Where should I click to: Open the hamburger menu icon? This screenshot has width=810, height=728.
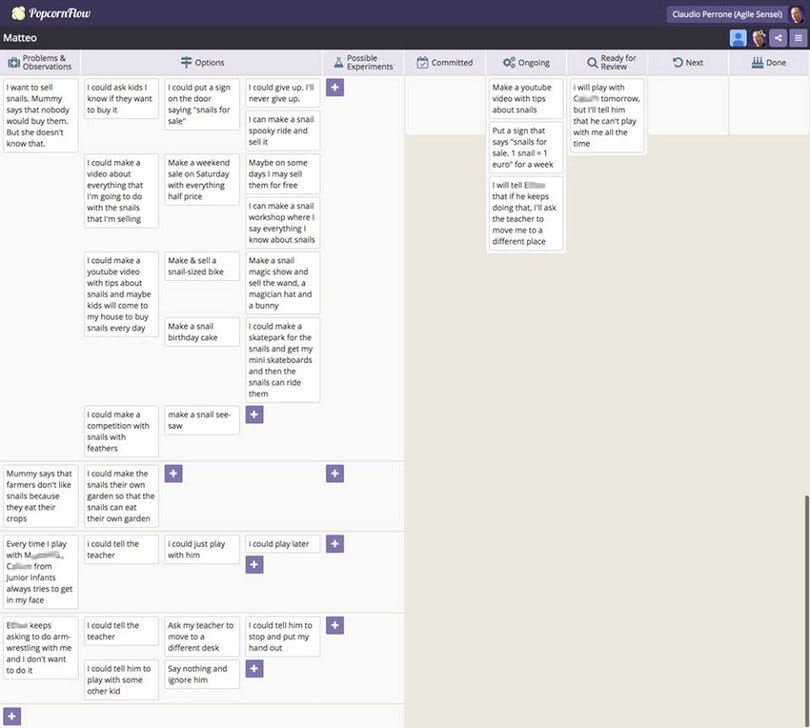click(798, 38)
